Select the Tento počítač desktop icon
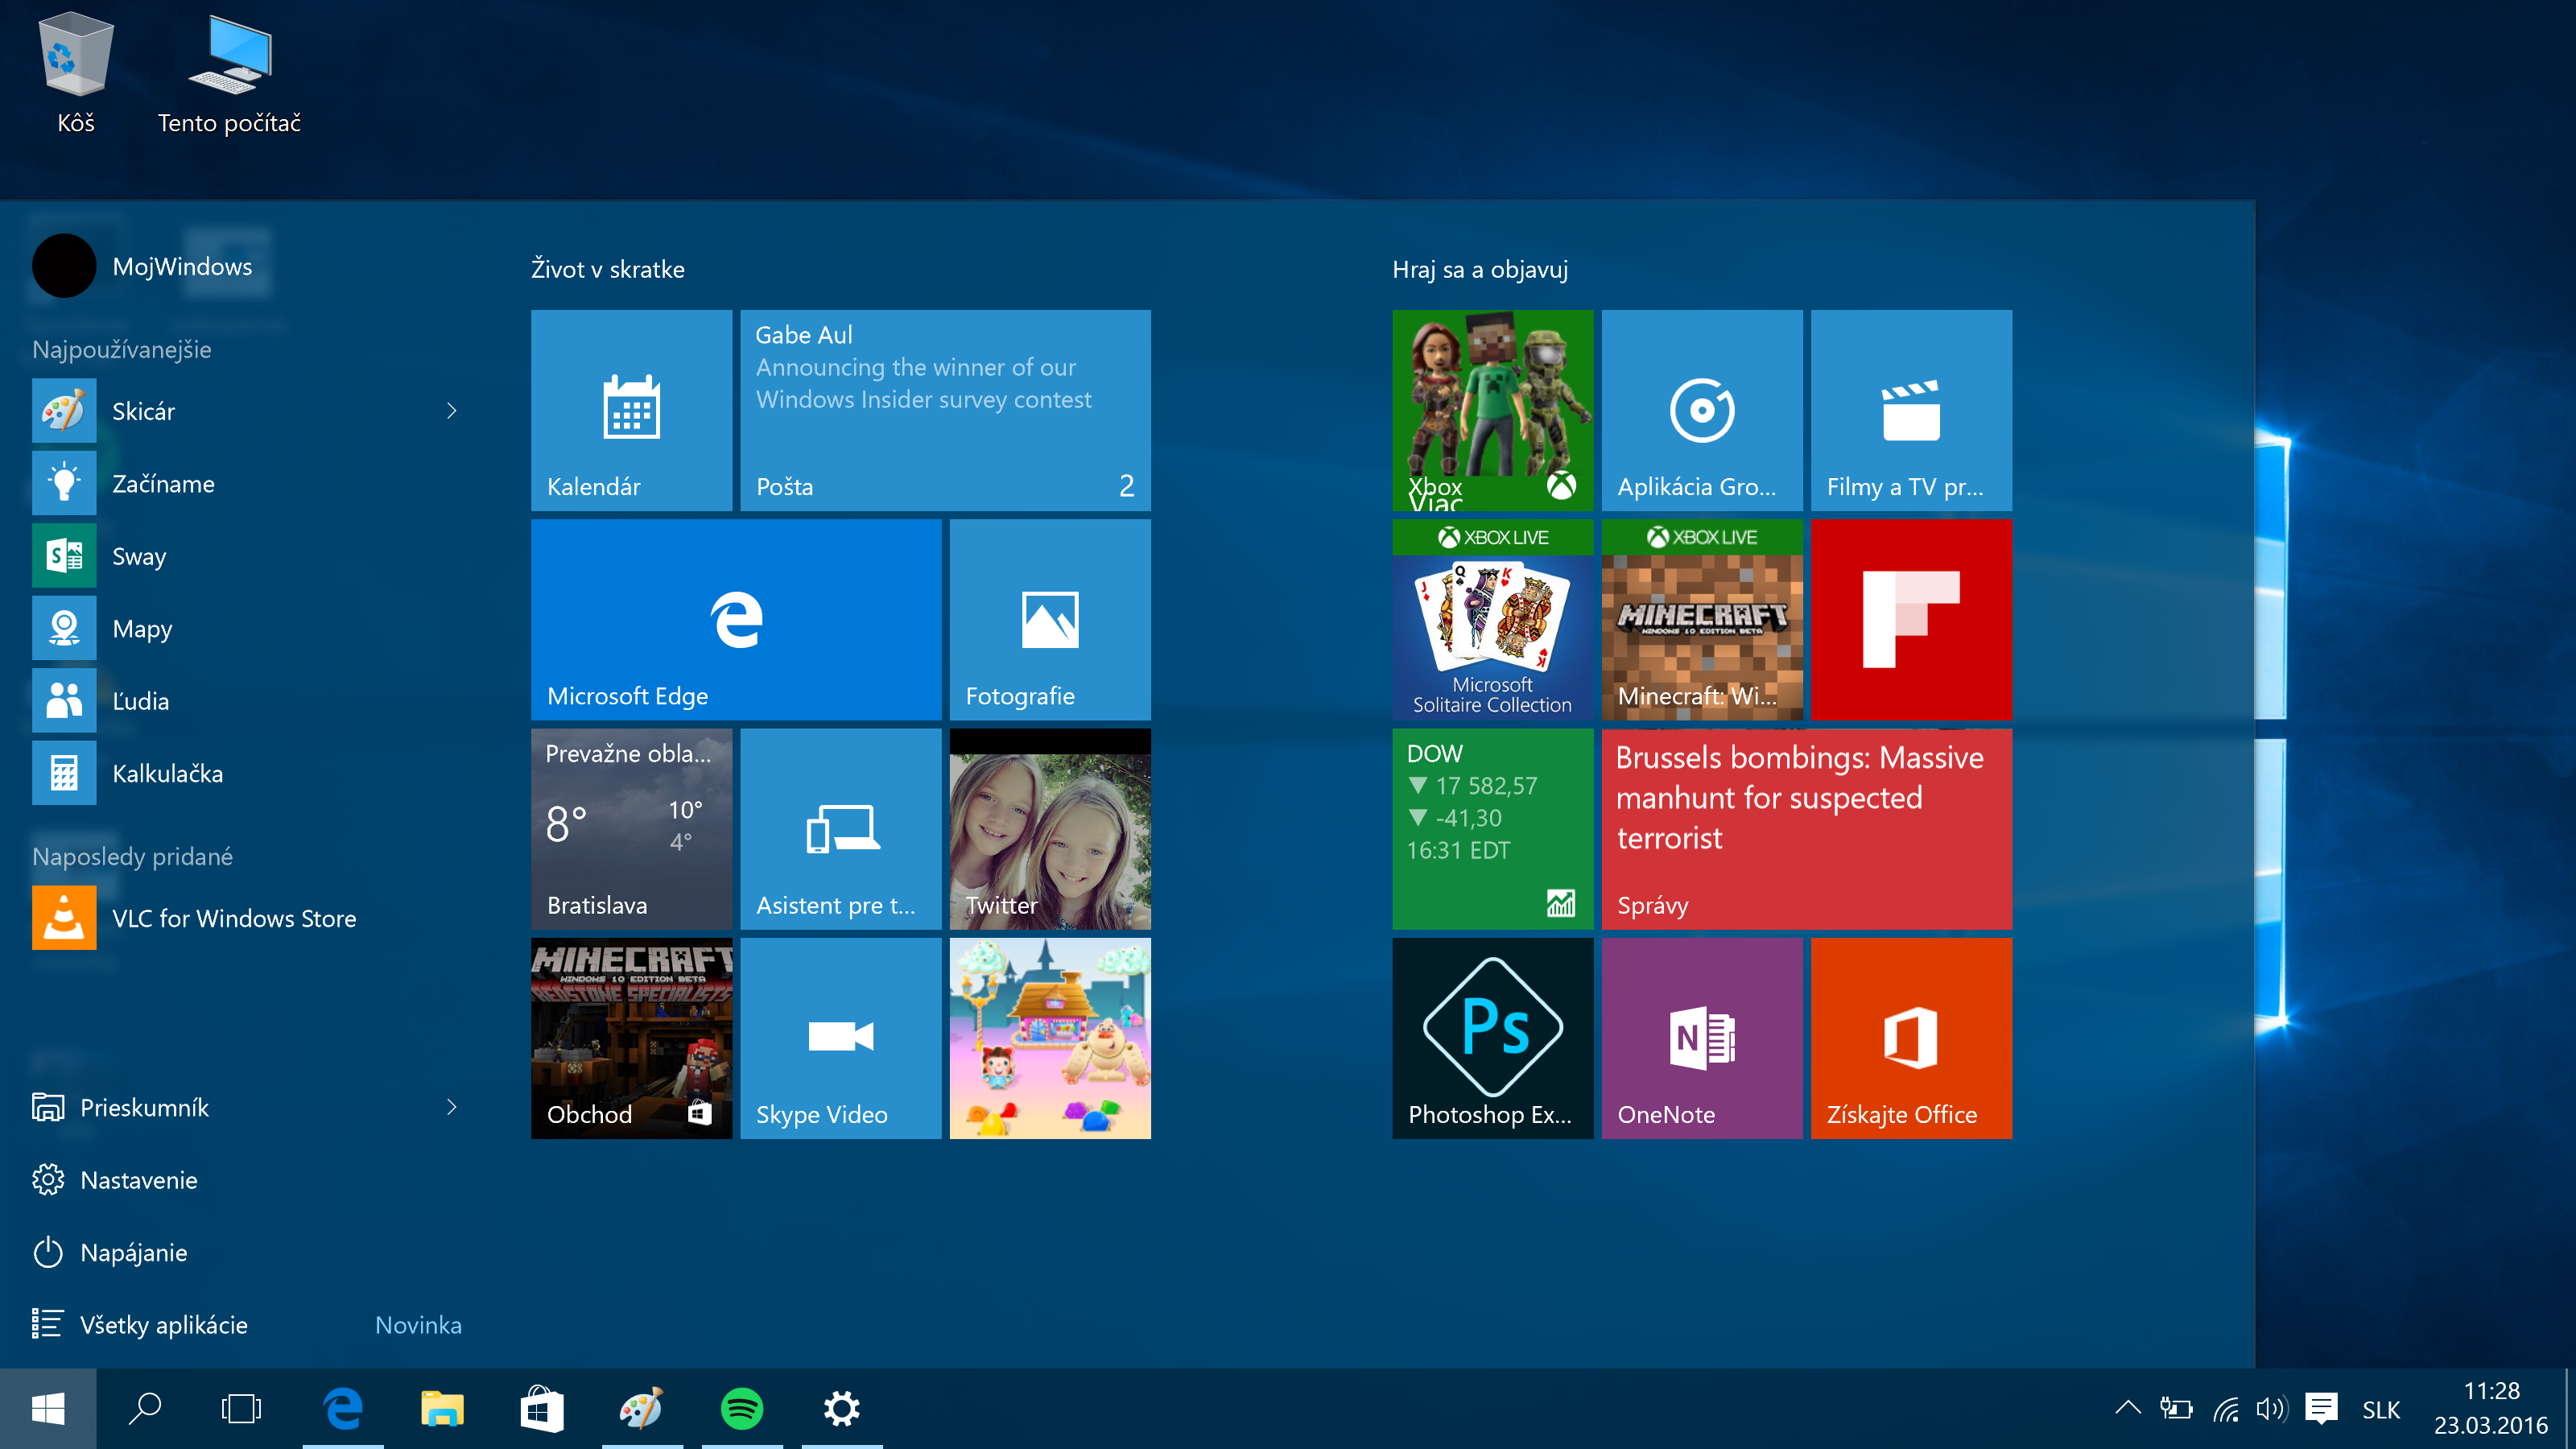2576x1449 pixels. tap(229, 74)
